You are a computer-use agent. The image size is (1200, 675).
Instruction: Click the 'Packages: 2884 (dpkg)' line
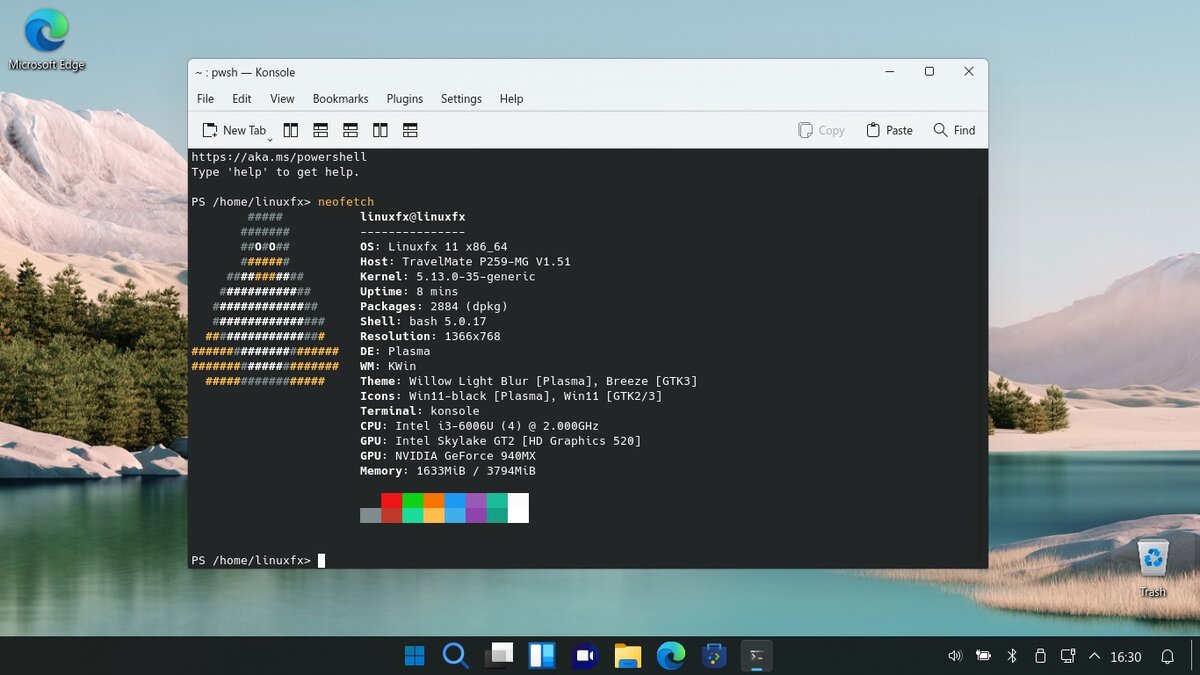pyautogui.click(x=434, y=307)
